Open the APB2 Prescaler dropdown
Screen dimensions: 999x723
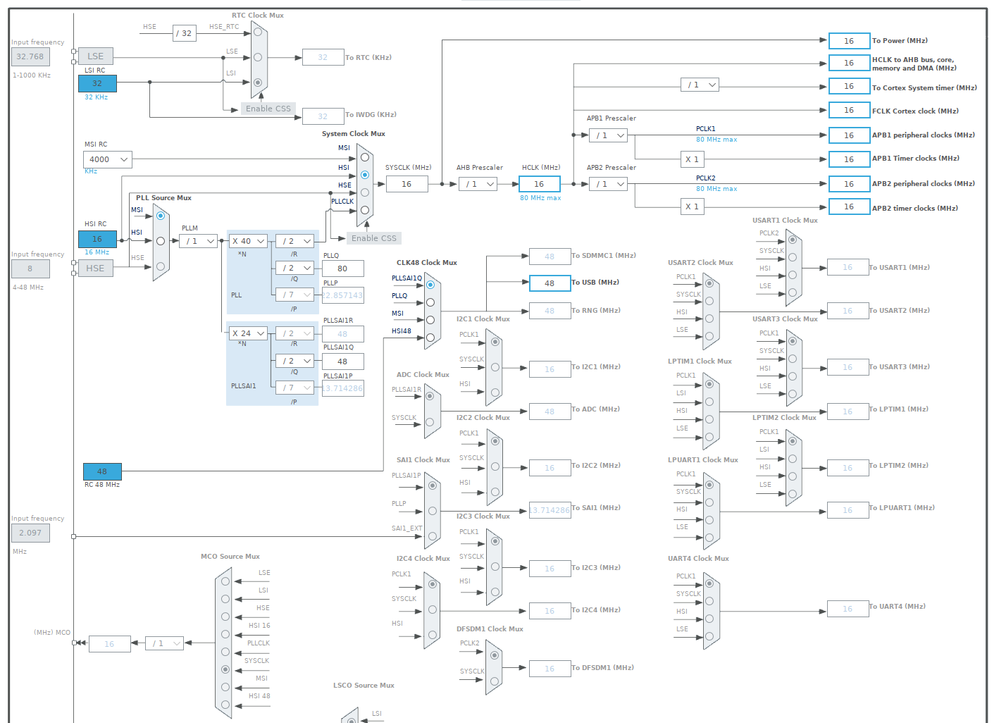pos(608,184)
